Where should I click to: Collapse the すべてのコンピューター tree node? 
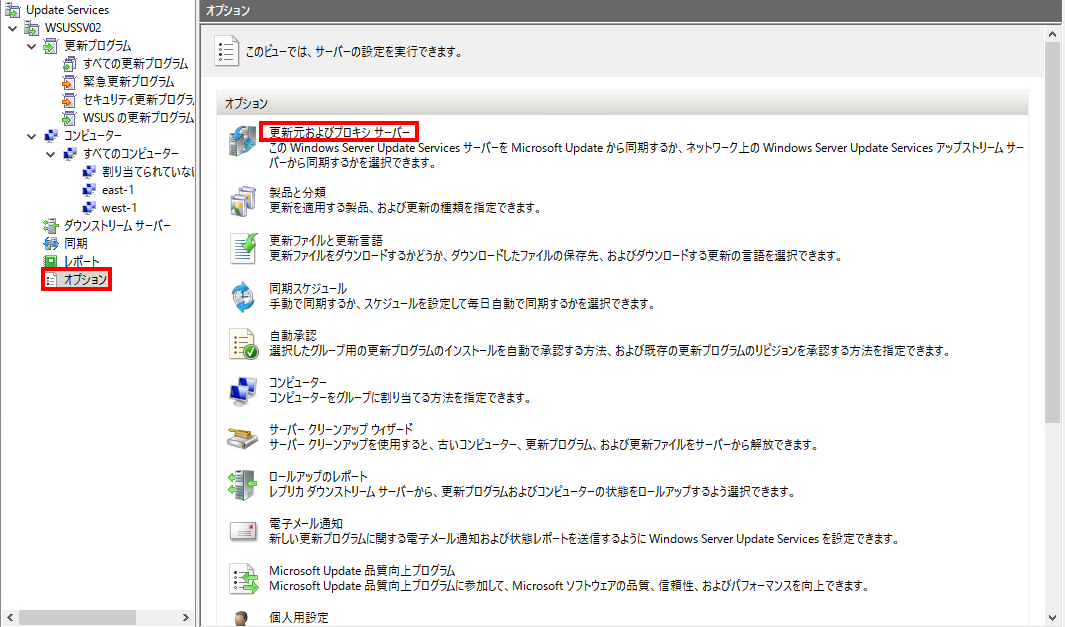[51, 154]
